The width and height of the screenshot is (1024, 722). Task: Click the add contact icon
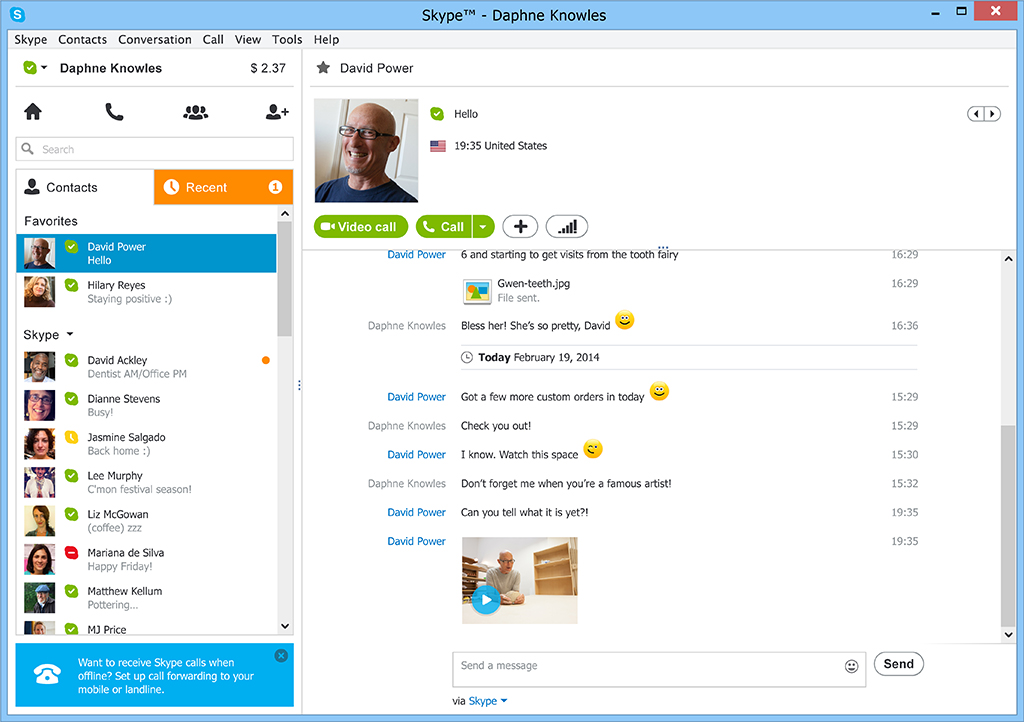click(x=277, y=112)
